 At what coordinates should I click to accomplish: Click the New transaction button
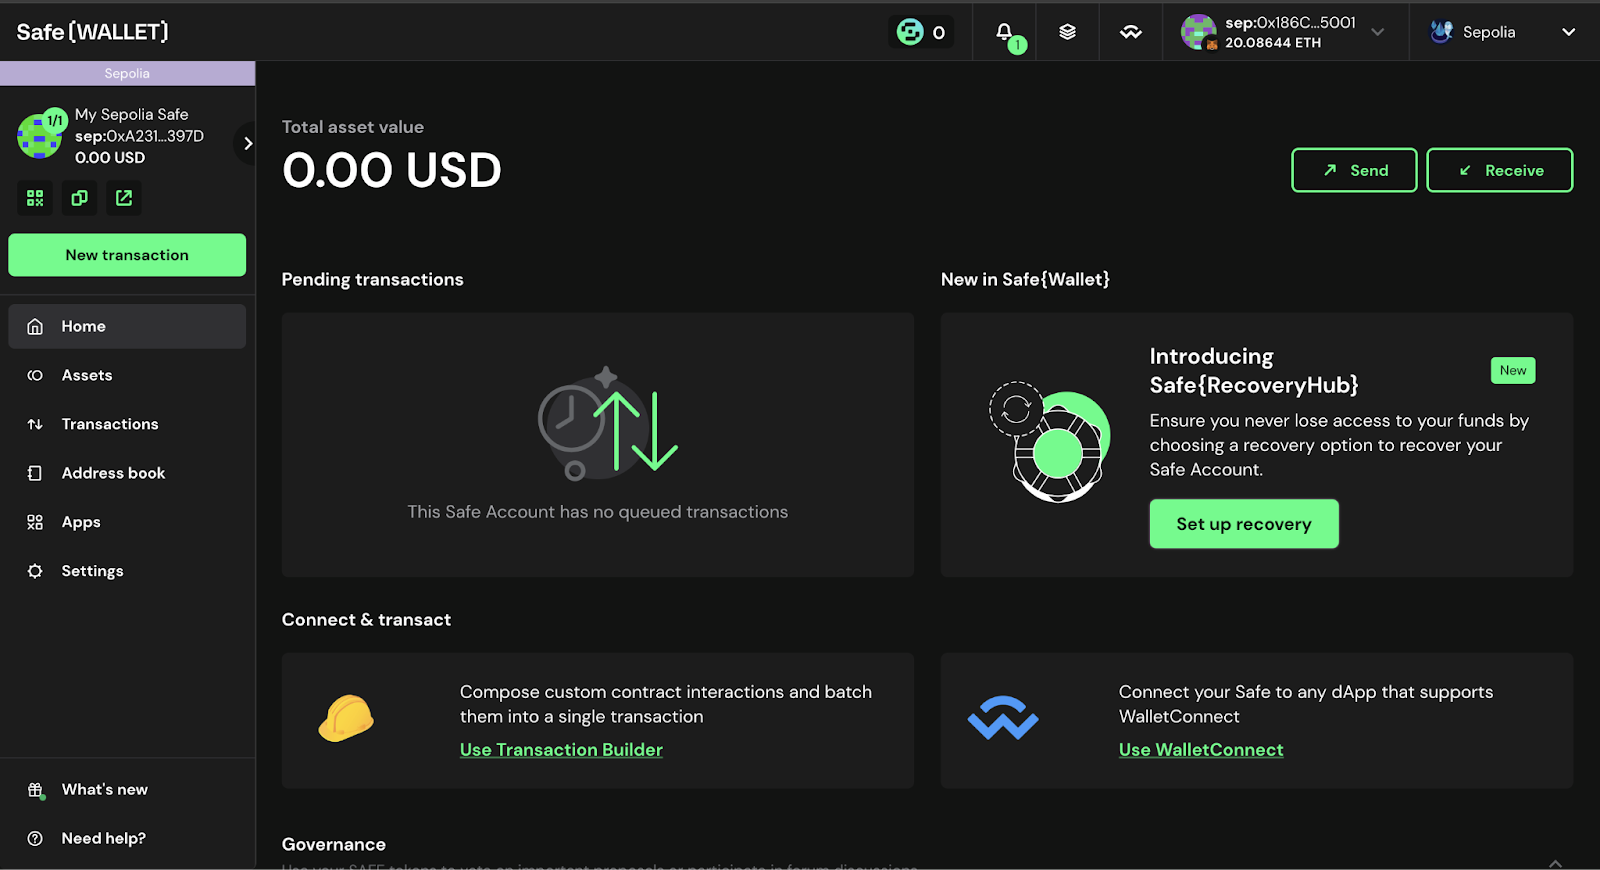point(127,255)
